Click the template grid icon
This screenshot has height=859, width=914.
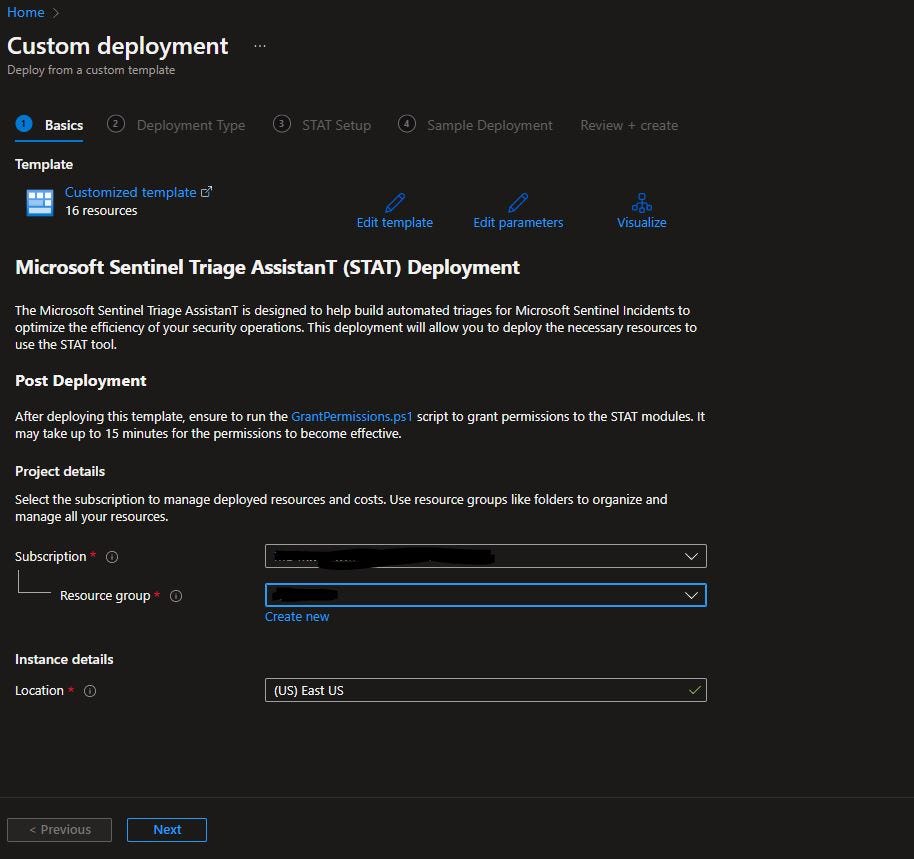[x=40, y=203]
